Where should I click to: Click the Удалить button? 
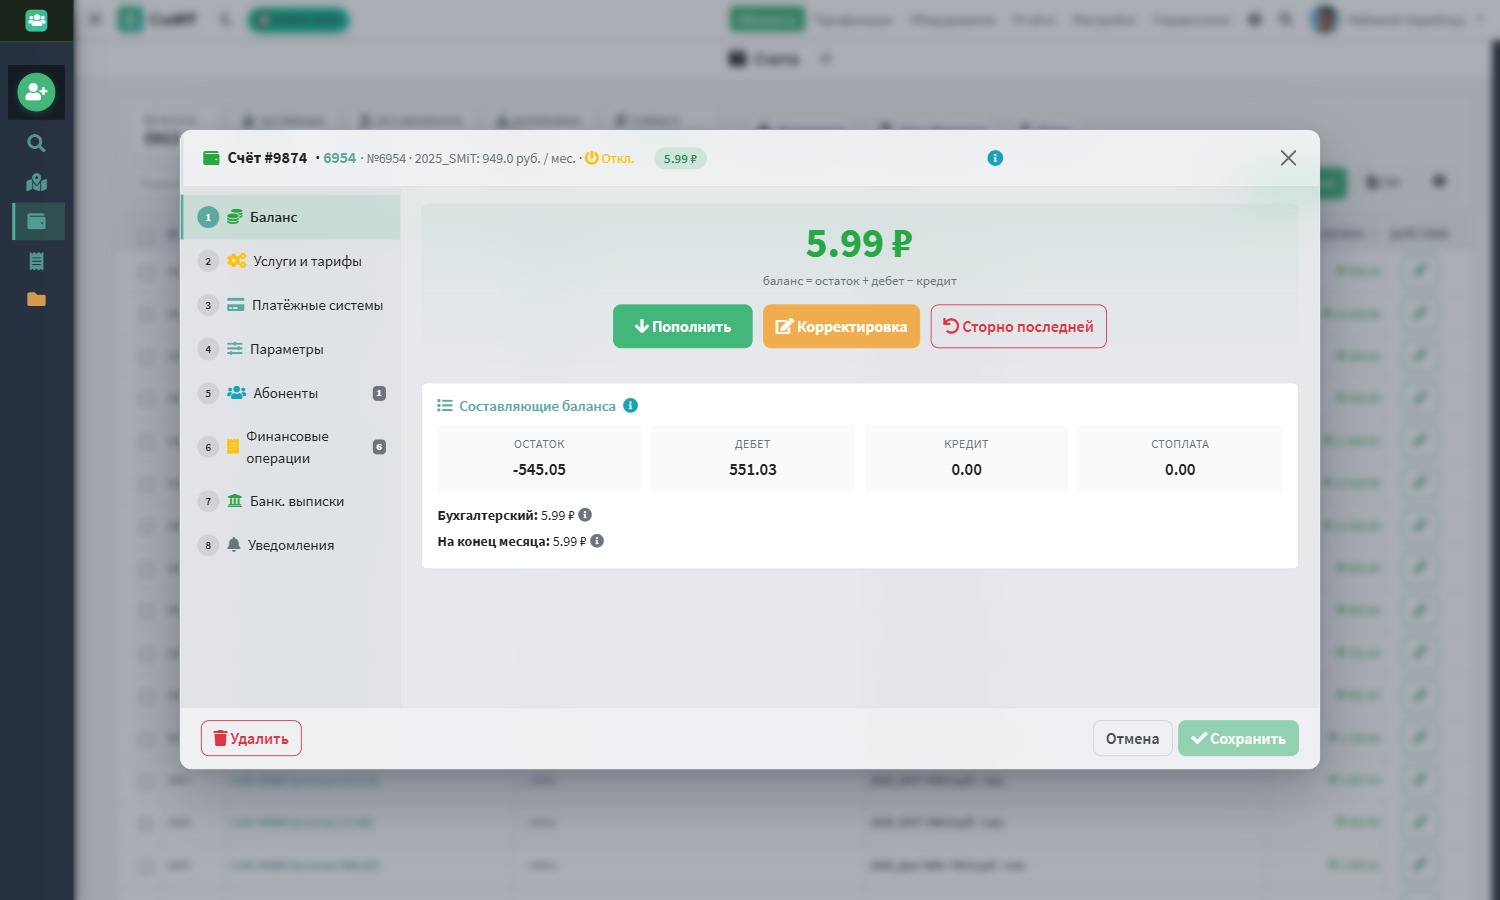(251, 738)
